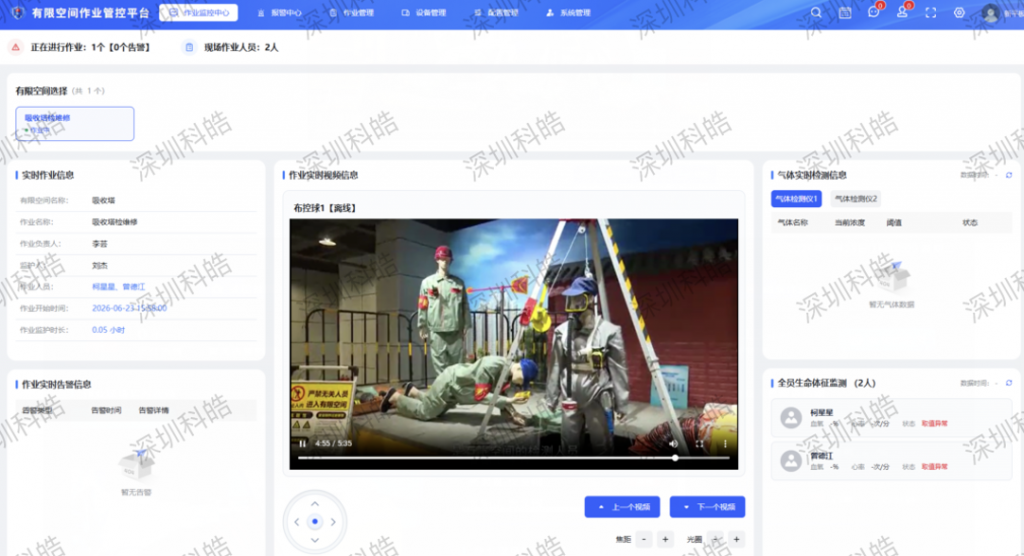The height and width of the screenshot is (556, 1024).
Task: Click the 刘杰 guardian name value
Action: click(x=99, y=265)
